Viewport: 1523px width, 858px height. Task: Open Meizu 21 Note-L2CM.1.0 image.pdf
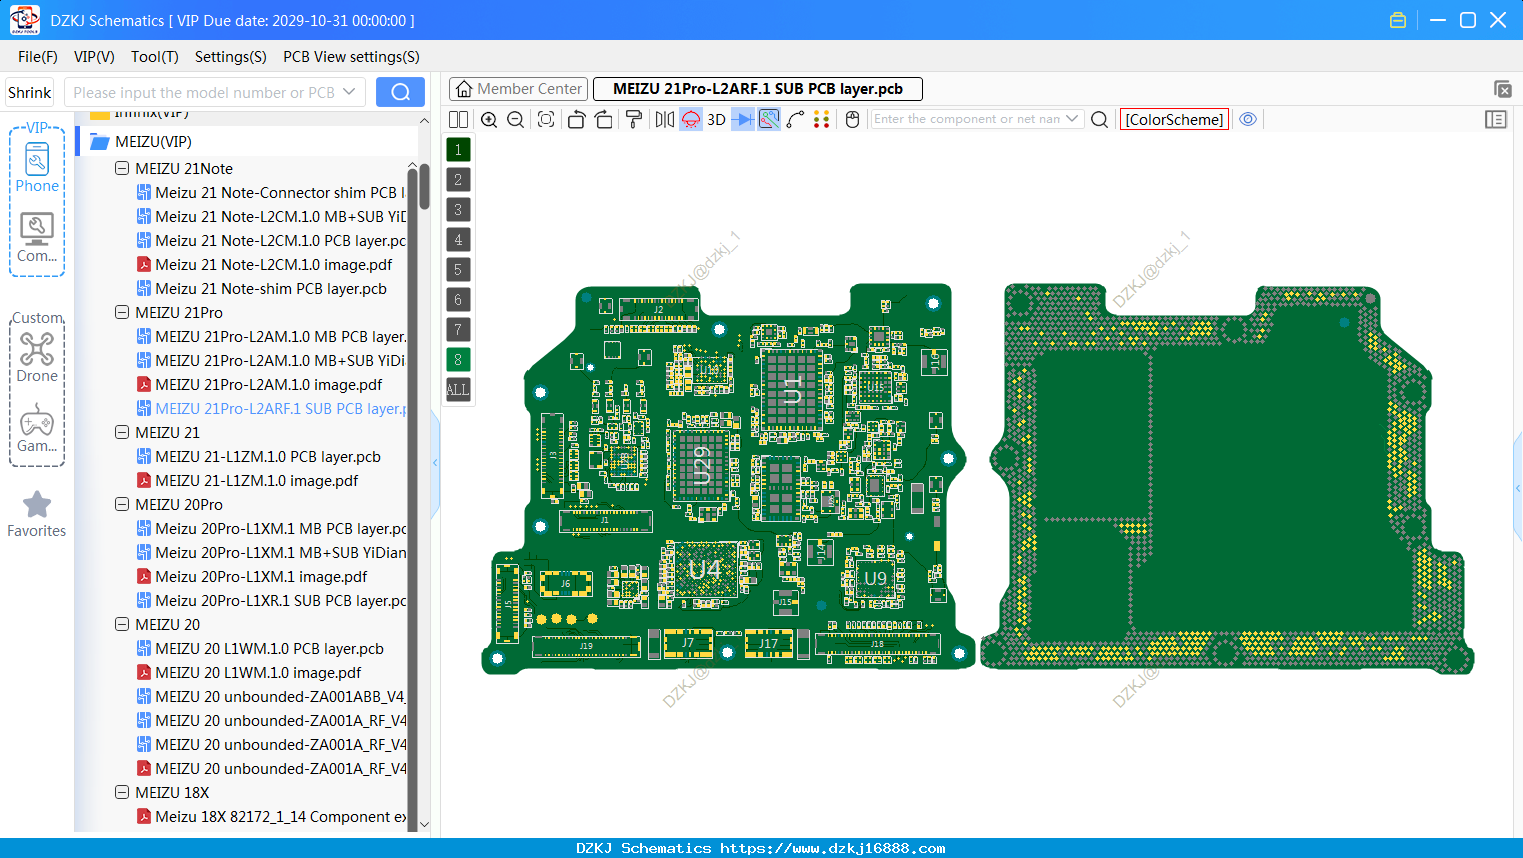point(273,264)
